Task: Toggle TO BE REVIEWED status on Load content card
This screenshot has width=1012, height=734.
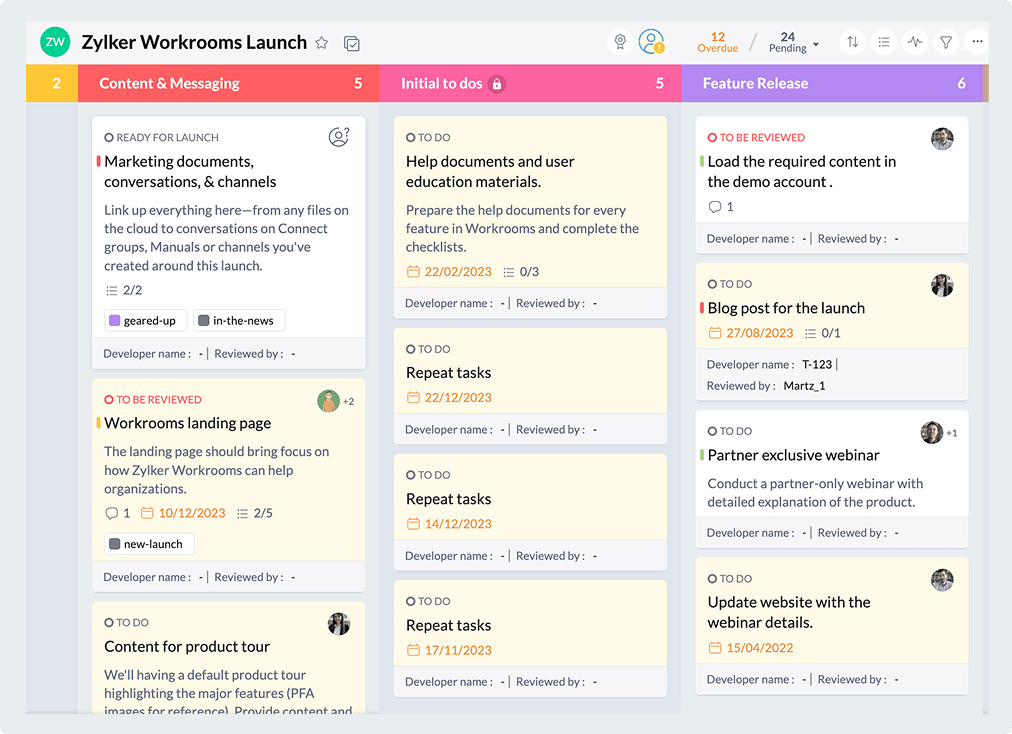Action: (x=713, y=138)
